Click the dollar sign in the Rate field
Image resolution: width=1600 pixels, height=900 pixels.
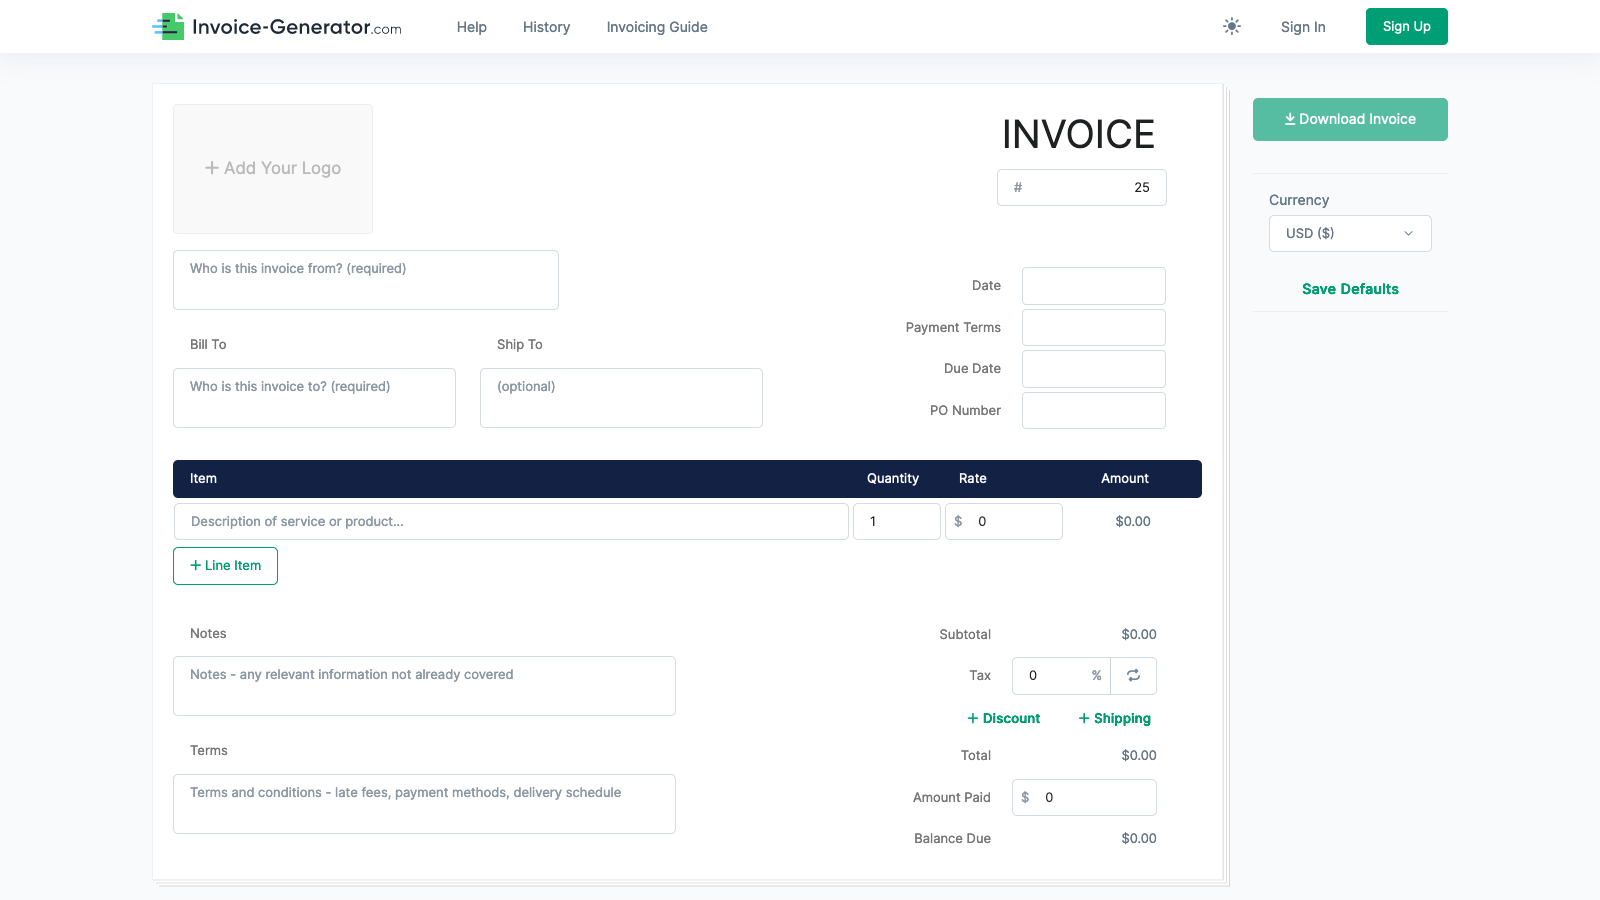tap(957, 521)
